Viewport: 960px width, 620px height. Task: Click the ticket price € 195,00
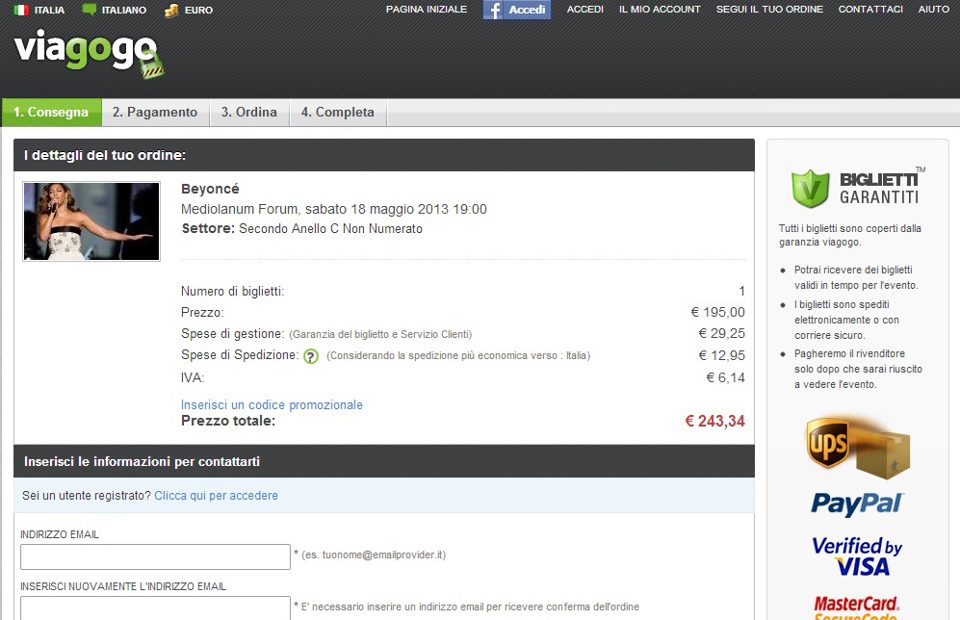coord(718,312)
